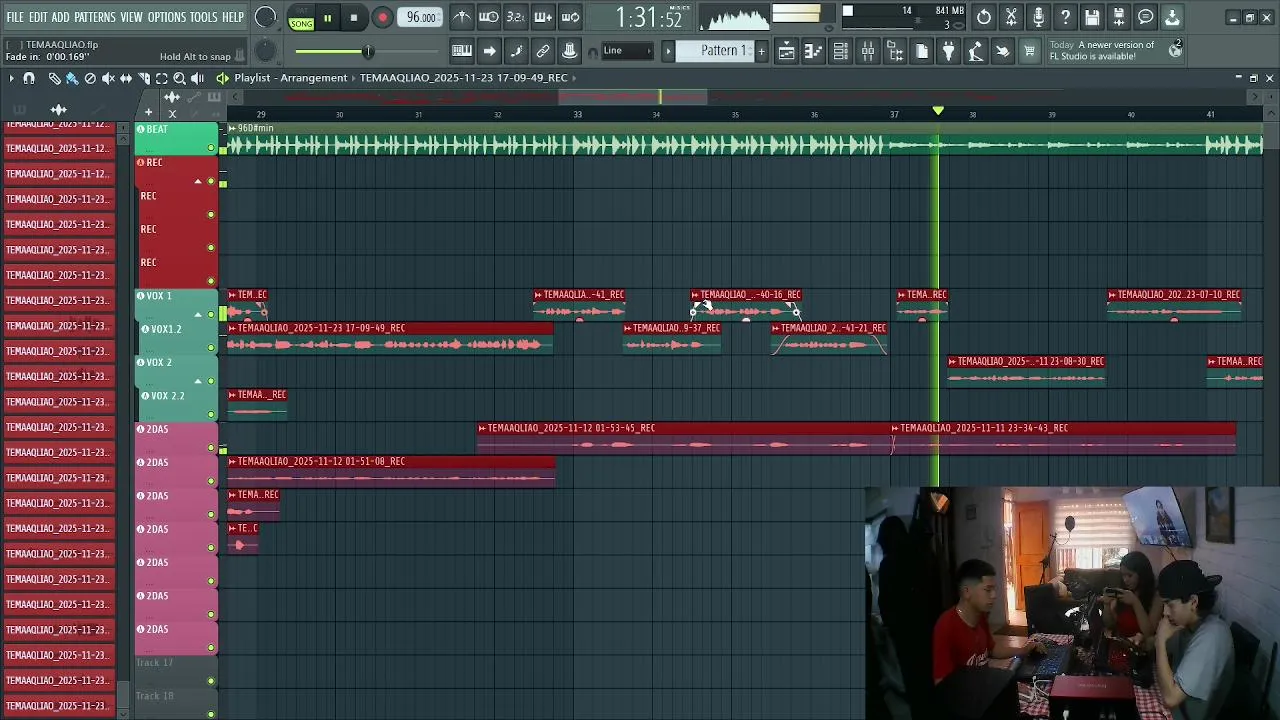This screenshot has height=720, width=1280.
Task: Expand the pattern selector left arrow
Action: point(668,51)
